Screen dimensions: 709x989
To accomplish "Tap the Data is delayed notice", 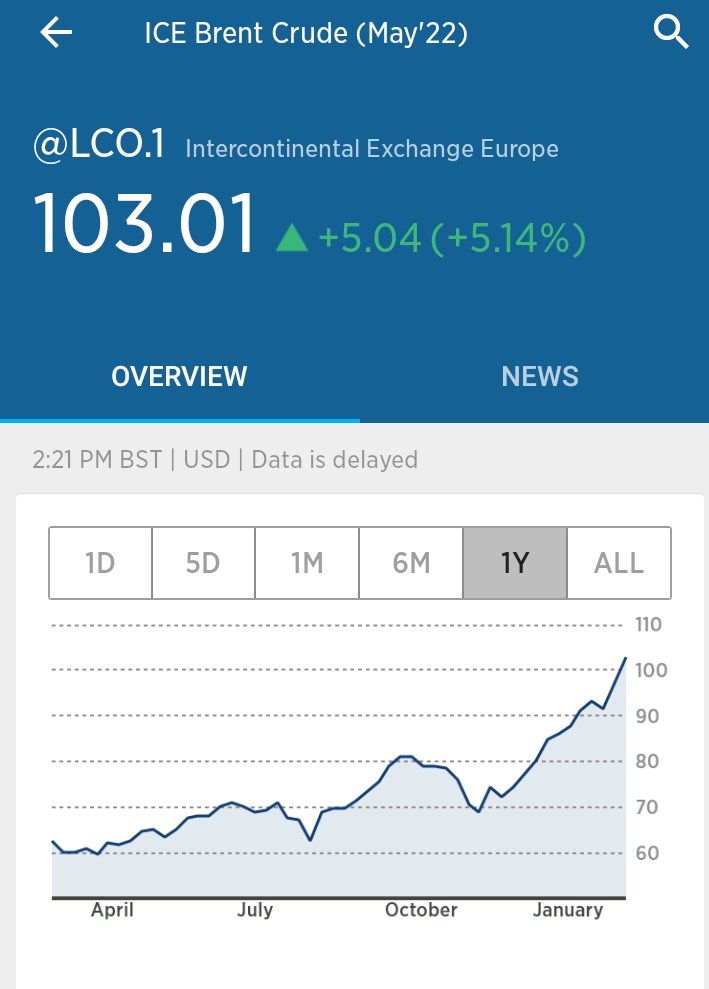I will click(x=334, y=460).
